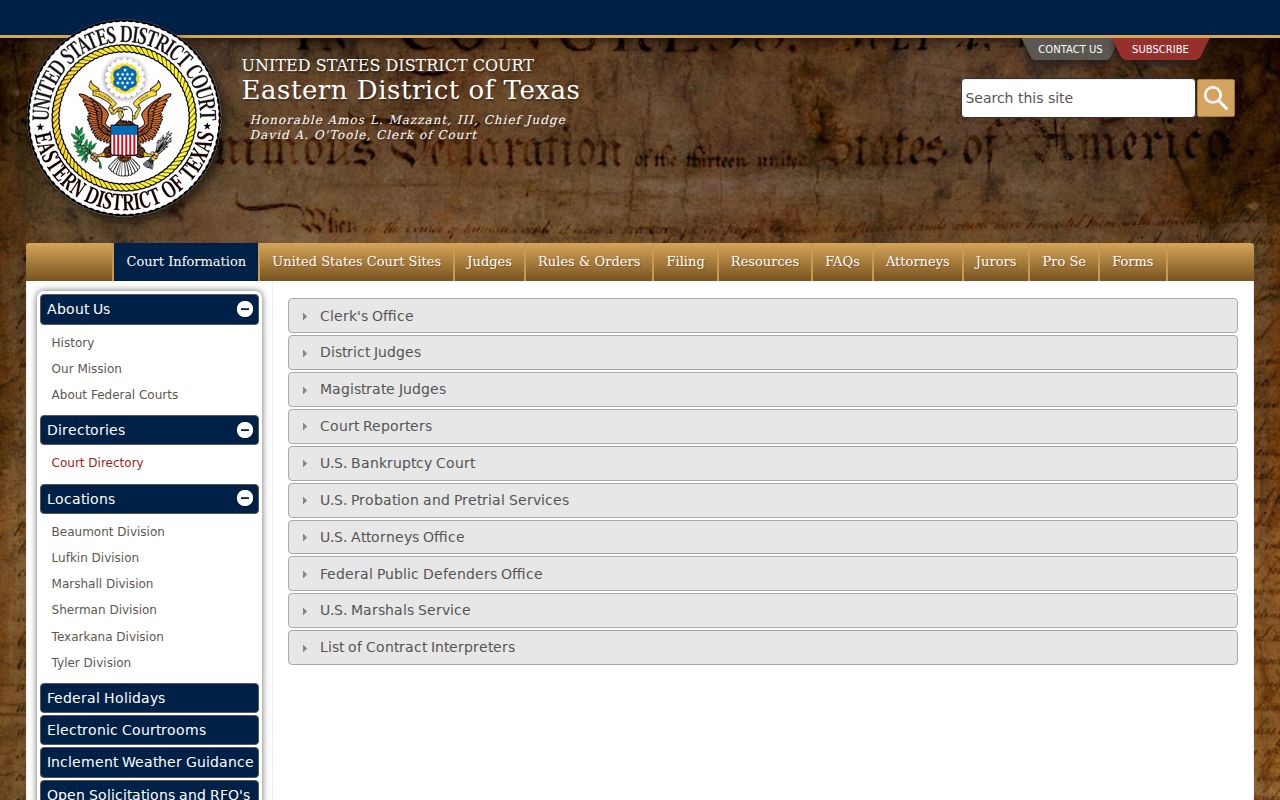Open the Court Directory link
Screen dimensions: 1280x800
pos(97,462)
